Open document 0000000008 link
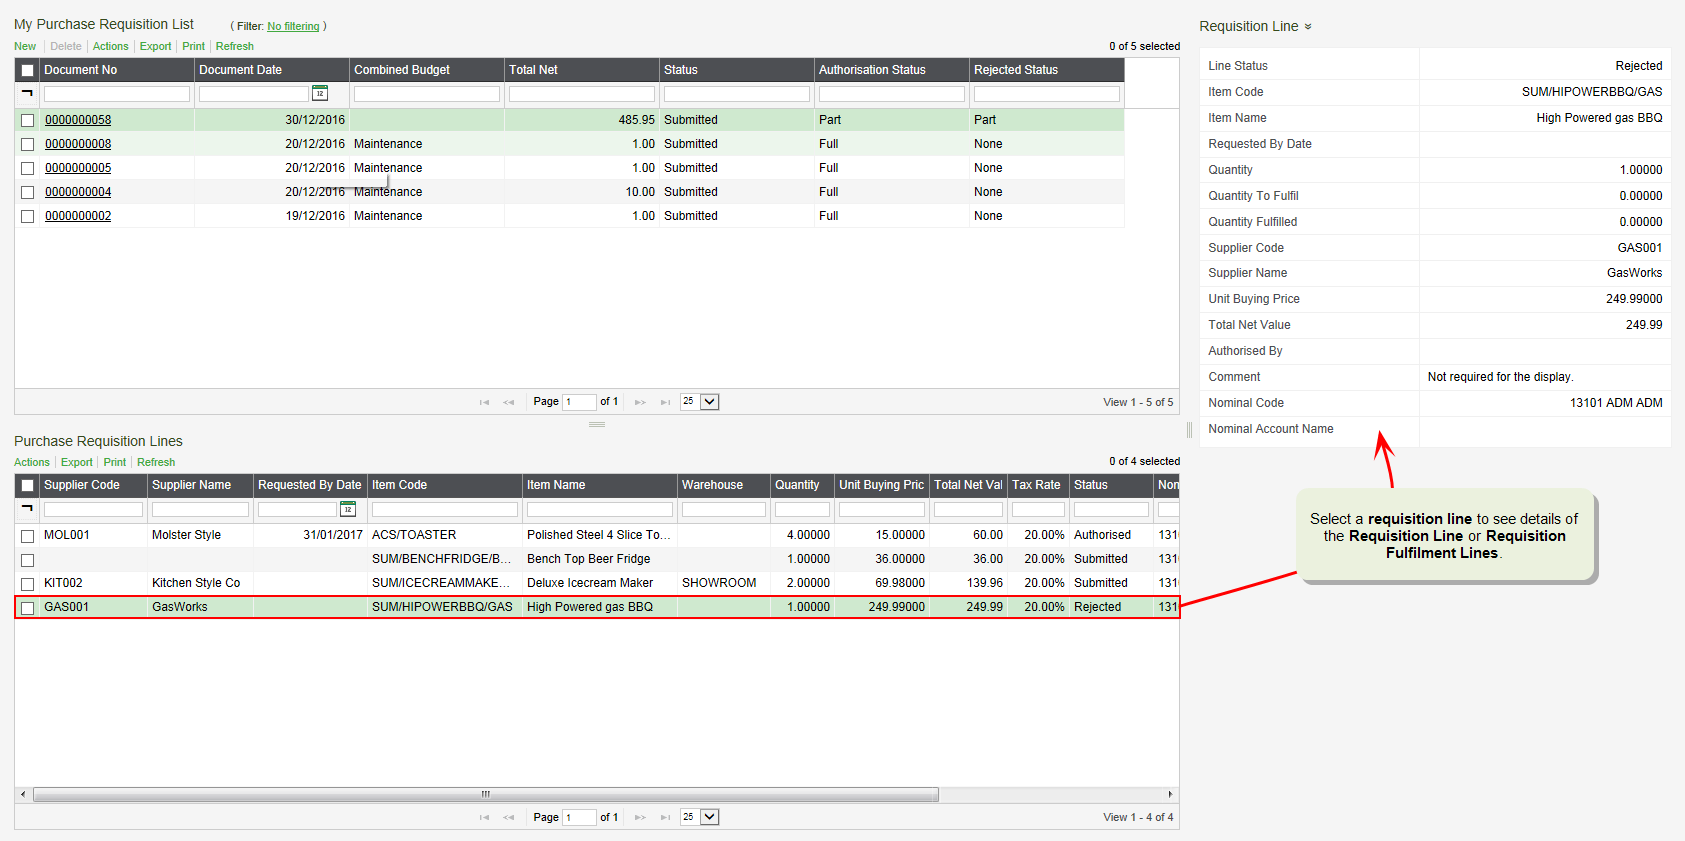Screen dimensions: 1685x841 pos(78,144)
